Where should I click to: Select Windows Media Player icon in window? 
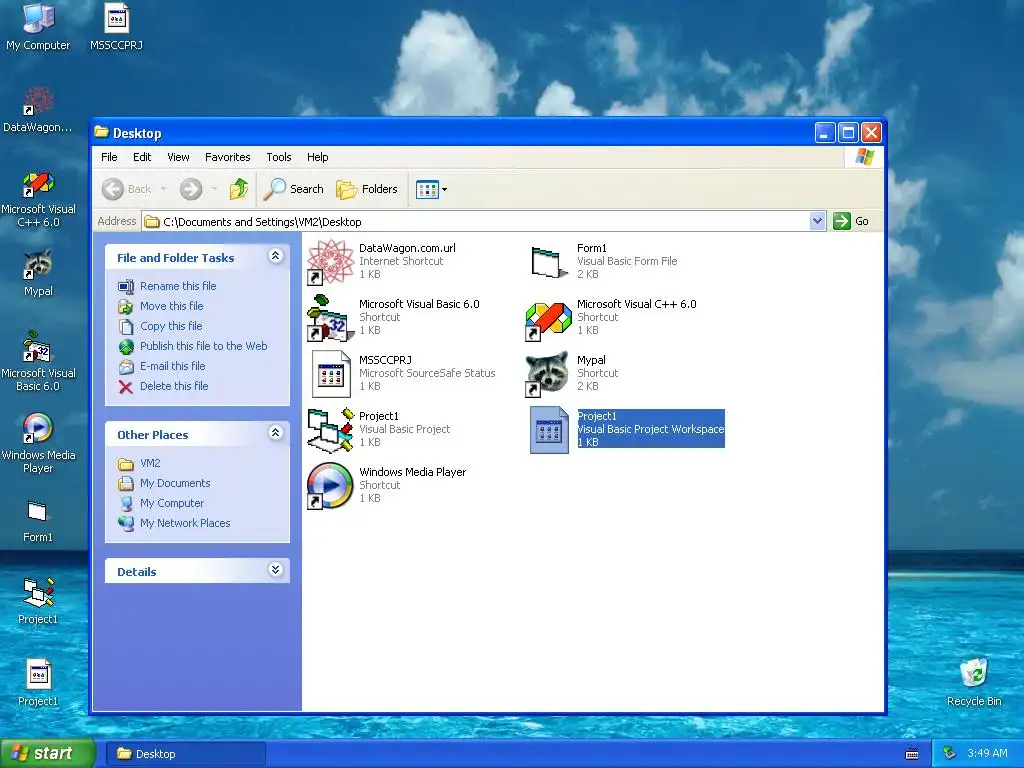tap(330, 485)
